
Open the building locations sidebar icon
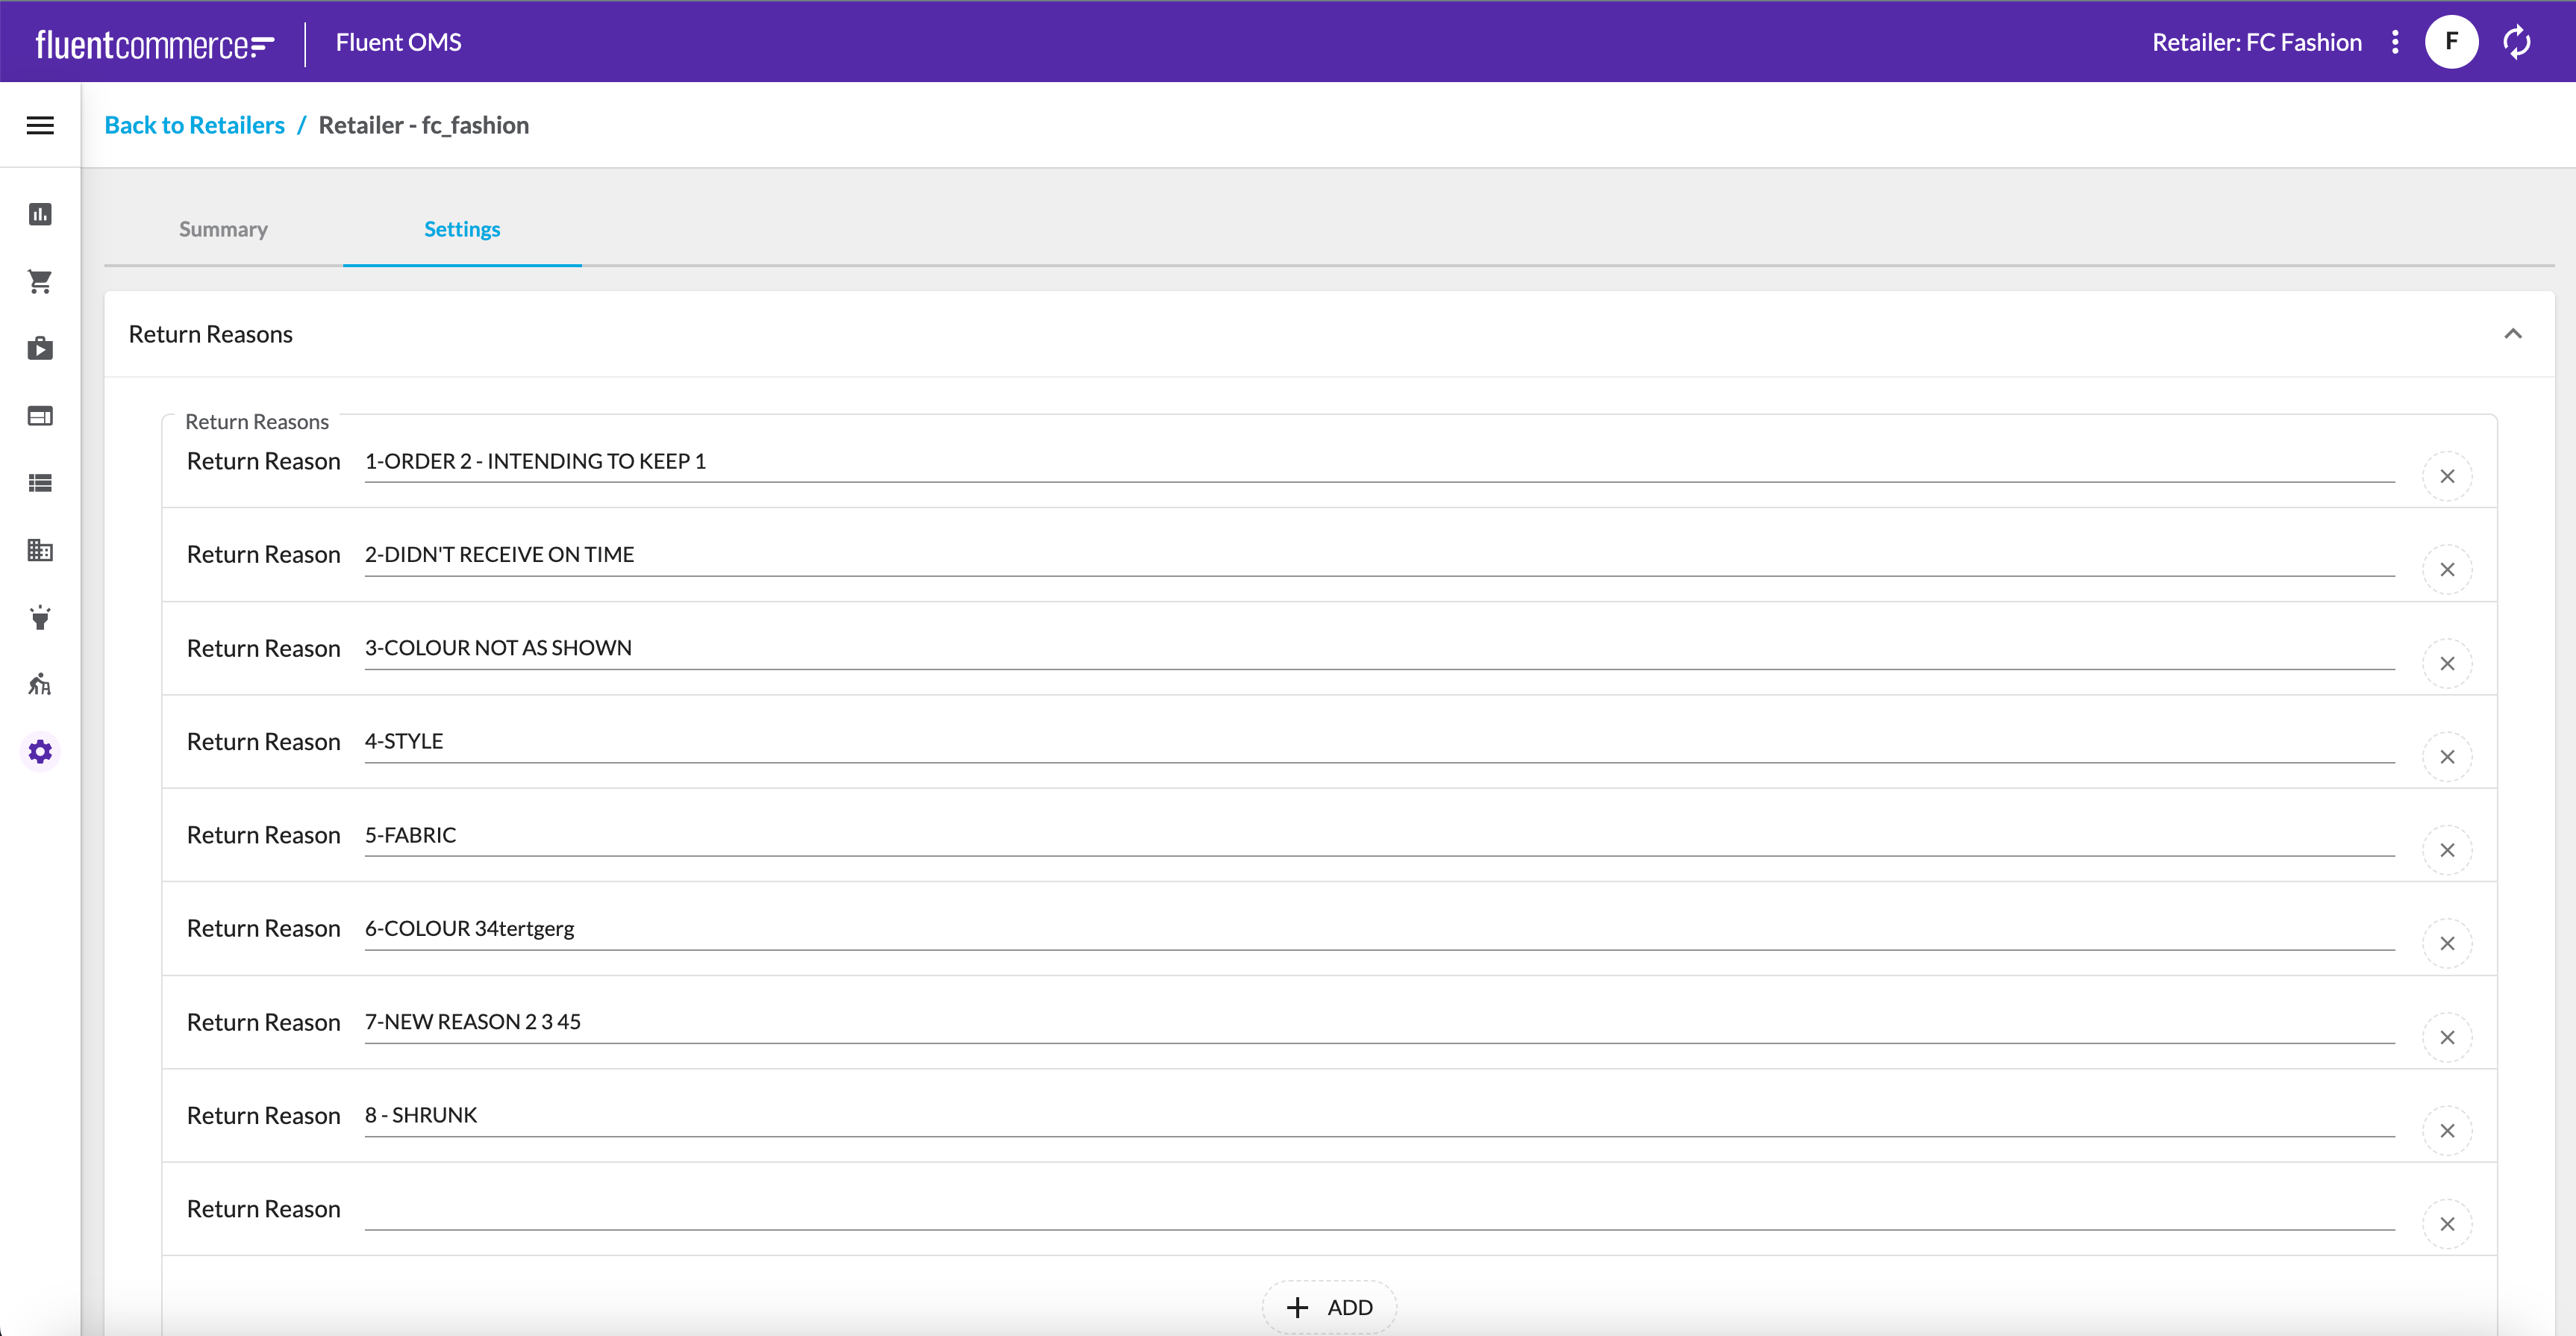(40, 550)
